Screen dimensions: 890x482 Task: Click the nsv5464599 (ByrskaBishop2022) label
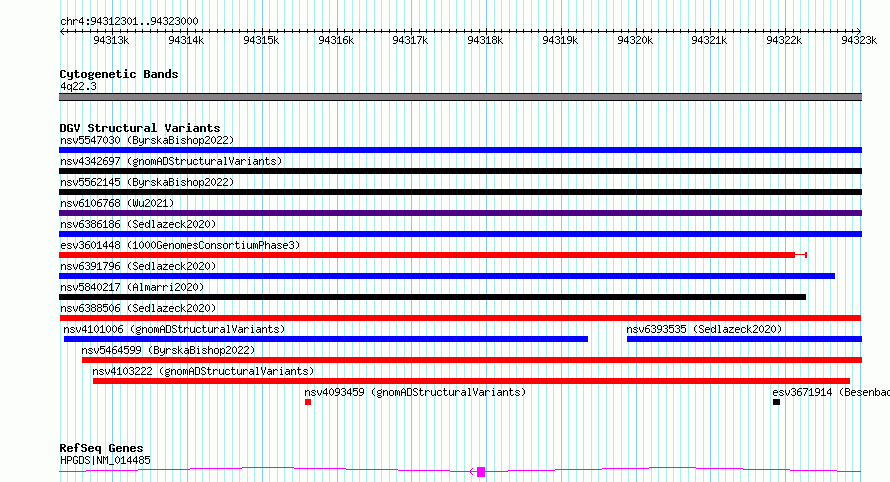pyautogui.click(x=168, y=350)
